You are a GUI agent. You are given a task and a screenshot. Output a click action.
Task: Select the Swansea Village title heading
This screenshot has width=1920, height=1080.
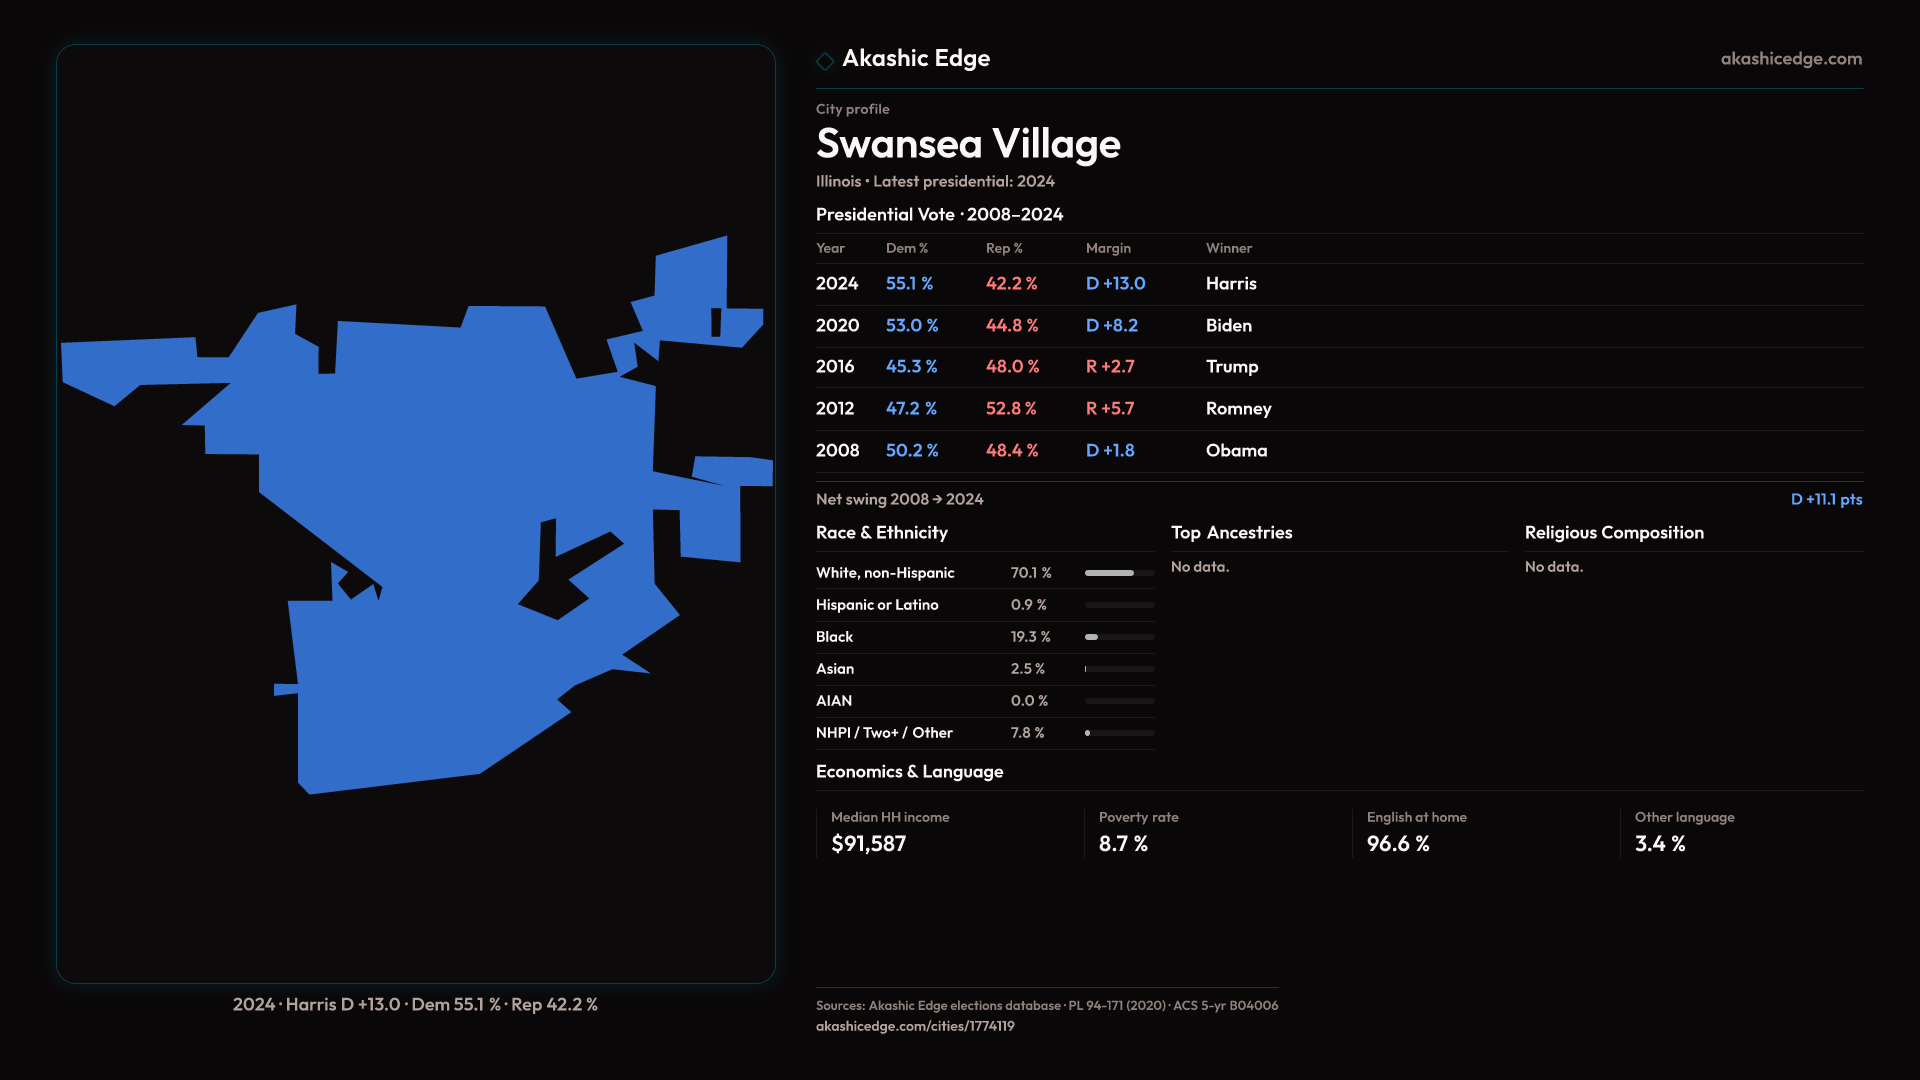[x=967, y=144]
